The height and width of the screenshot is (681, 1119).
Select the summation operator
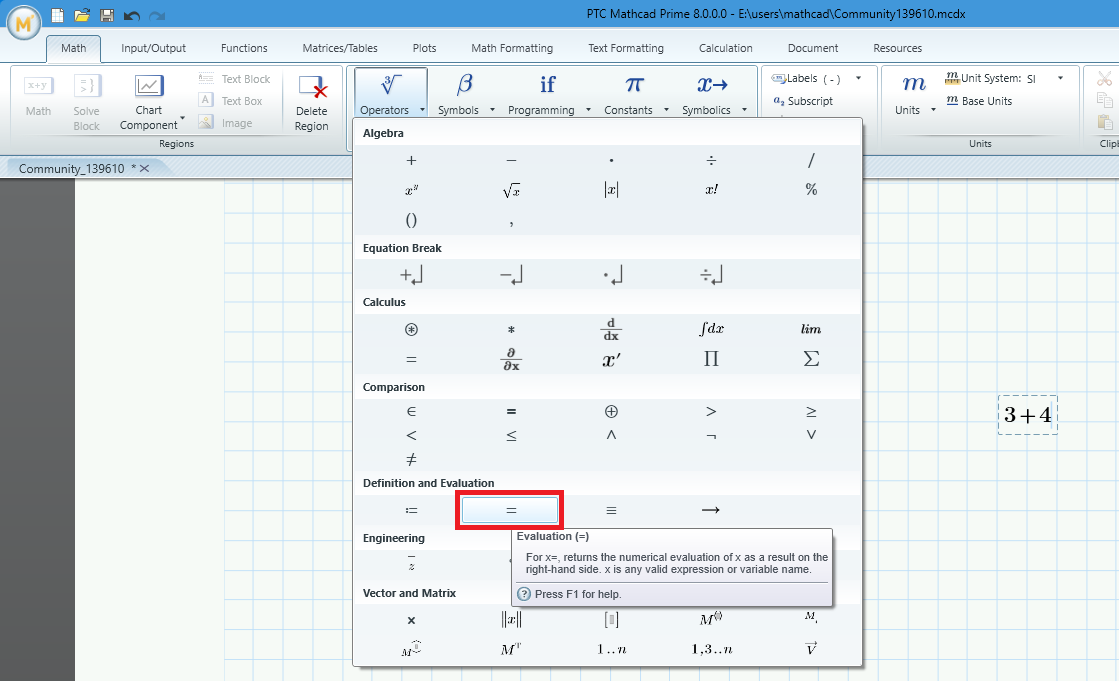(811, 356)
